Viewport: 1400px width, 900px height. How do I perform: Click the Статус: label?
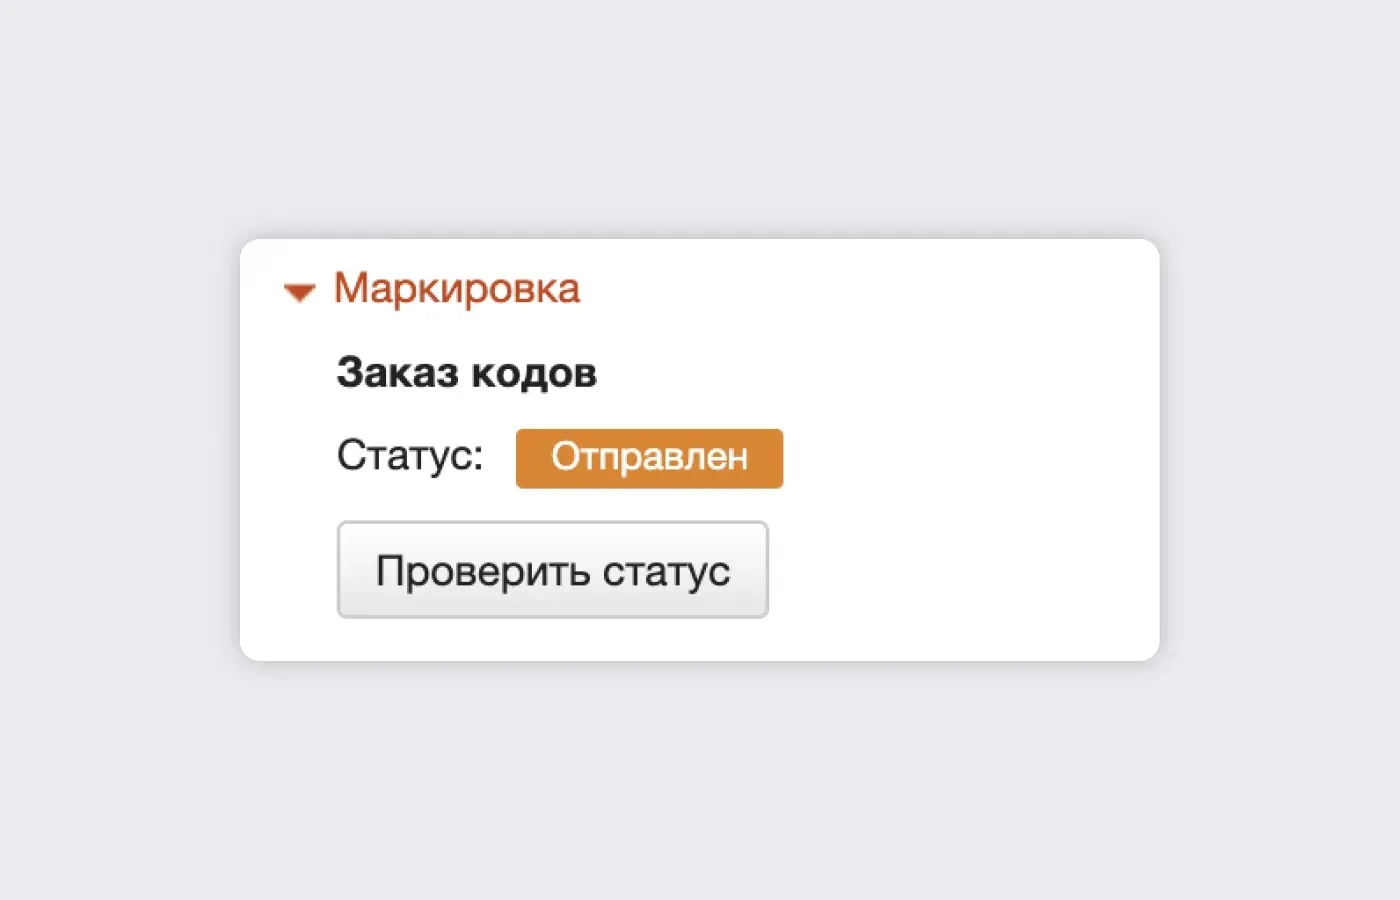[x=409, y=456]
